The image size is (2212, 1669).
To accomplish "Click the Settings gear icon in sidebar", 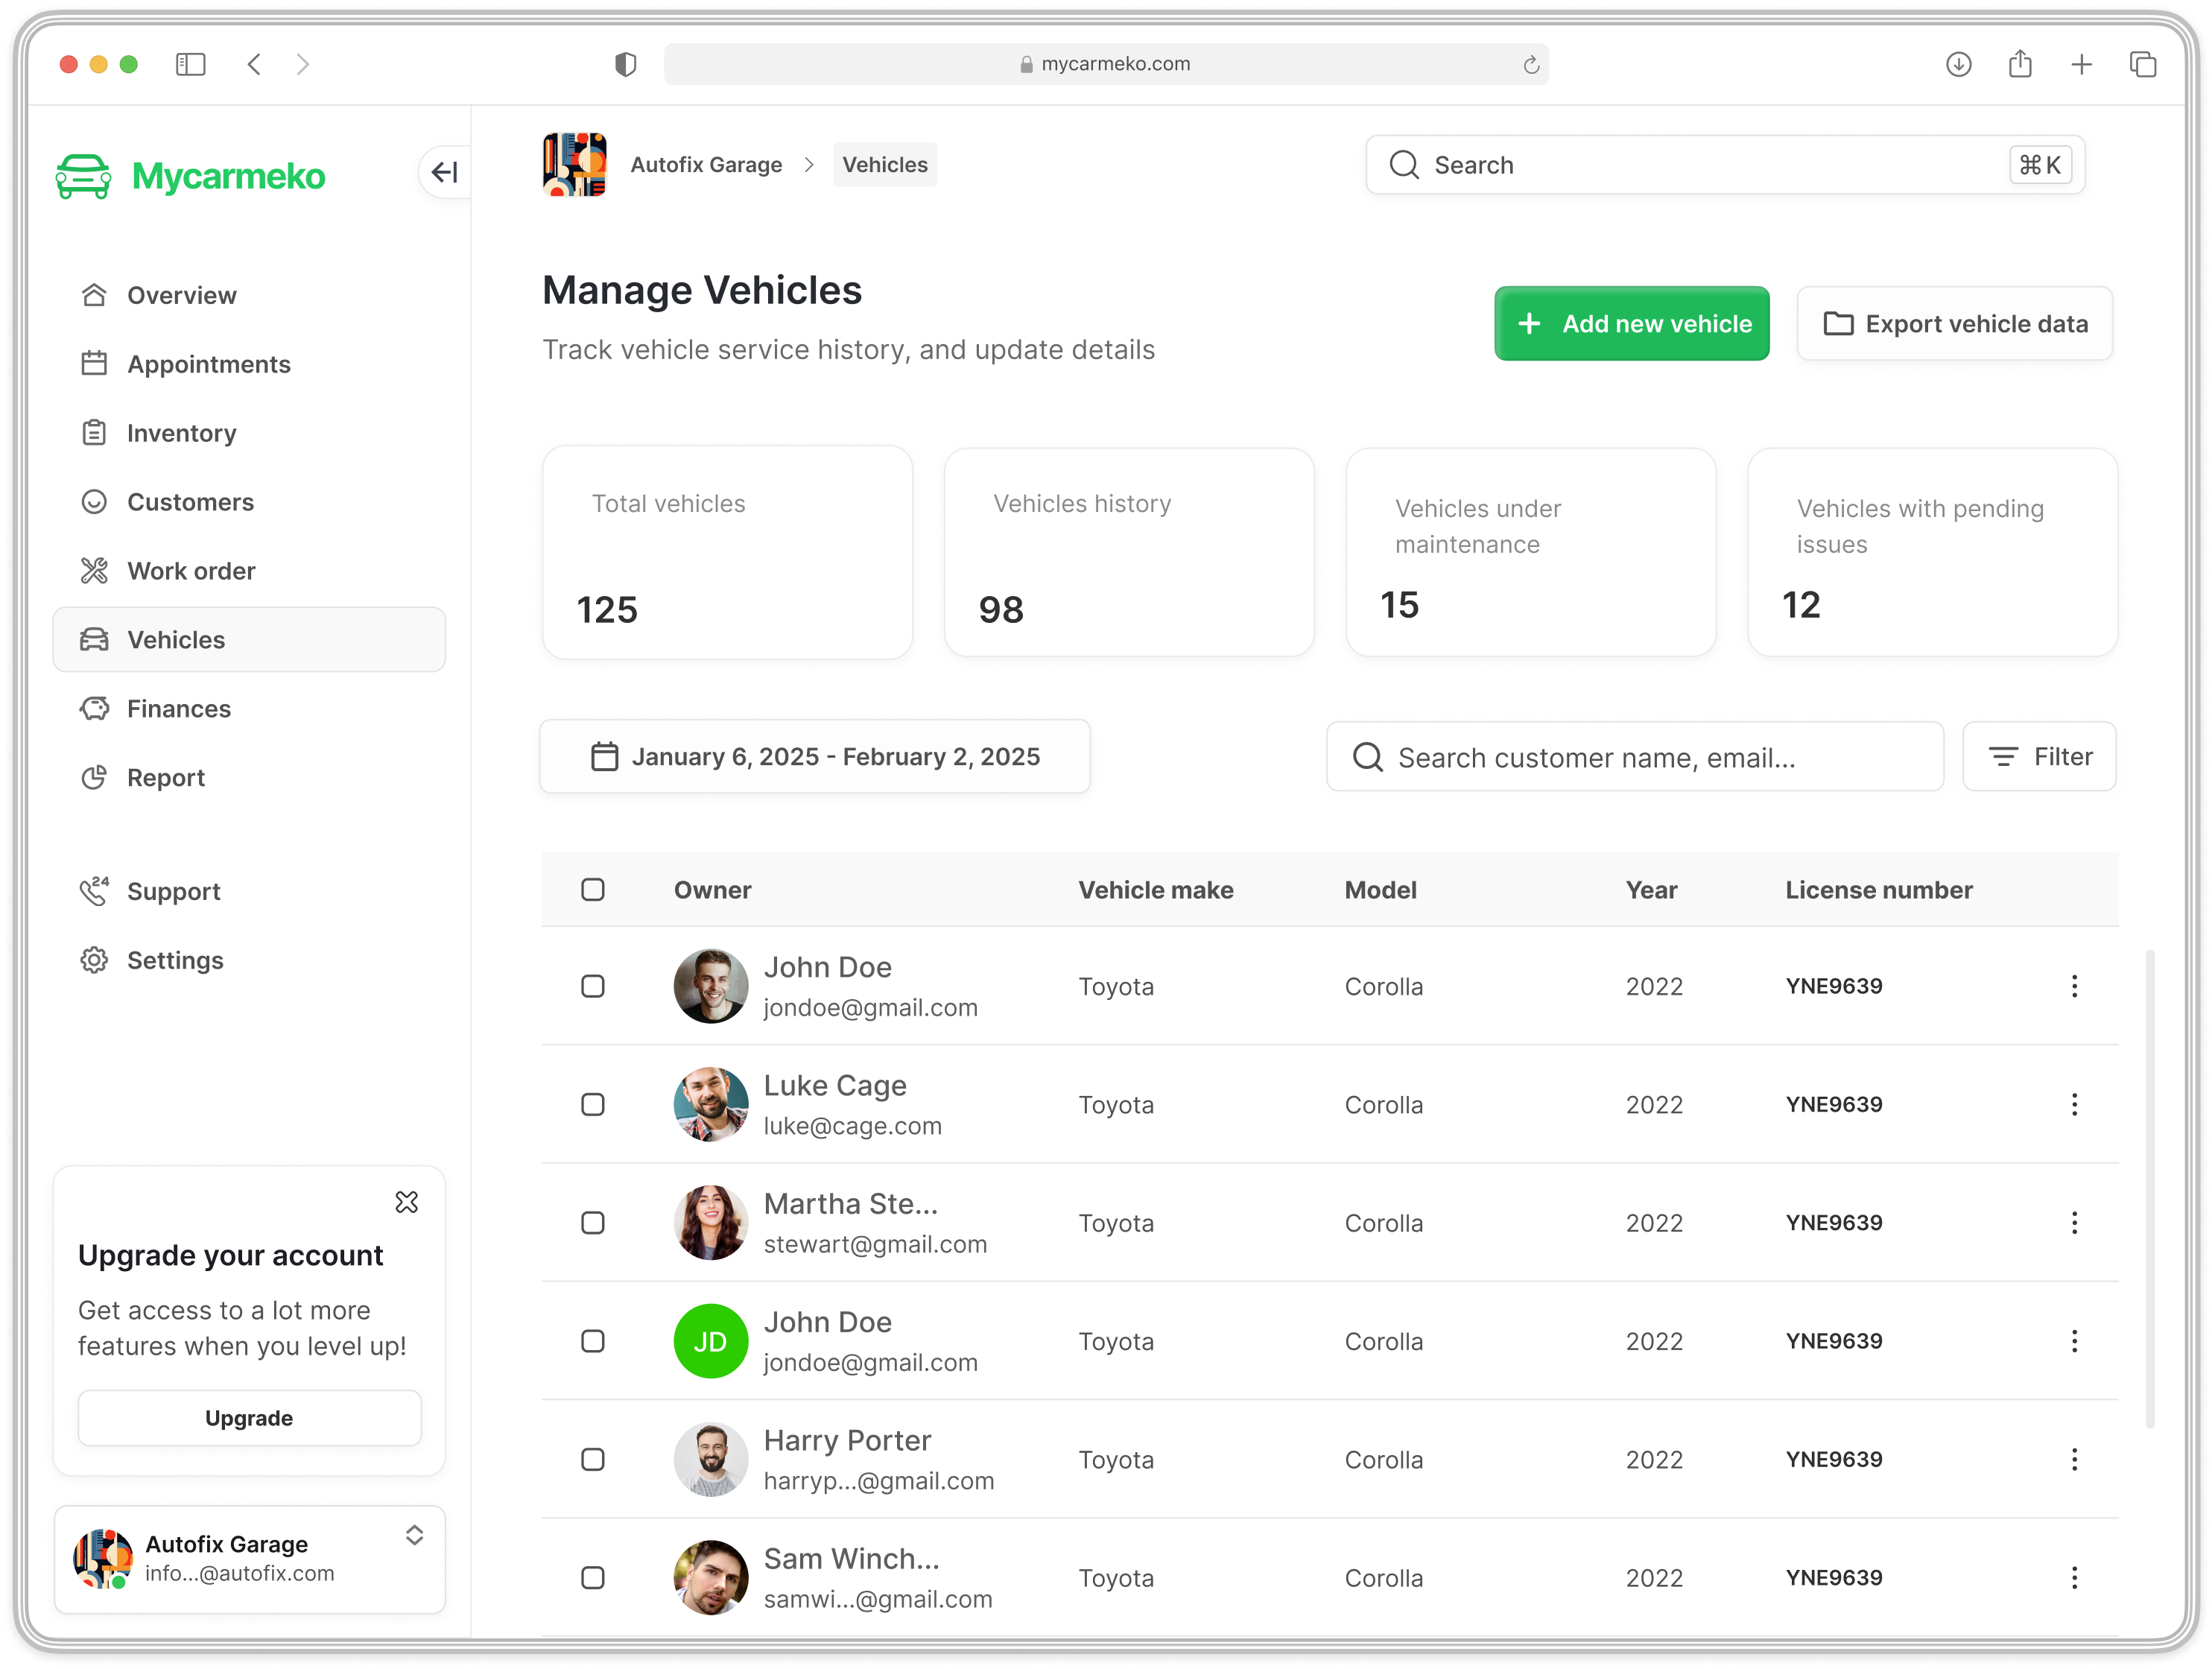I will click(94, 960).
